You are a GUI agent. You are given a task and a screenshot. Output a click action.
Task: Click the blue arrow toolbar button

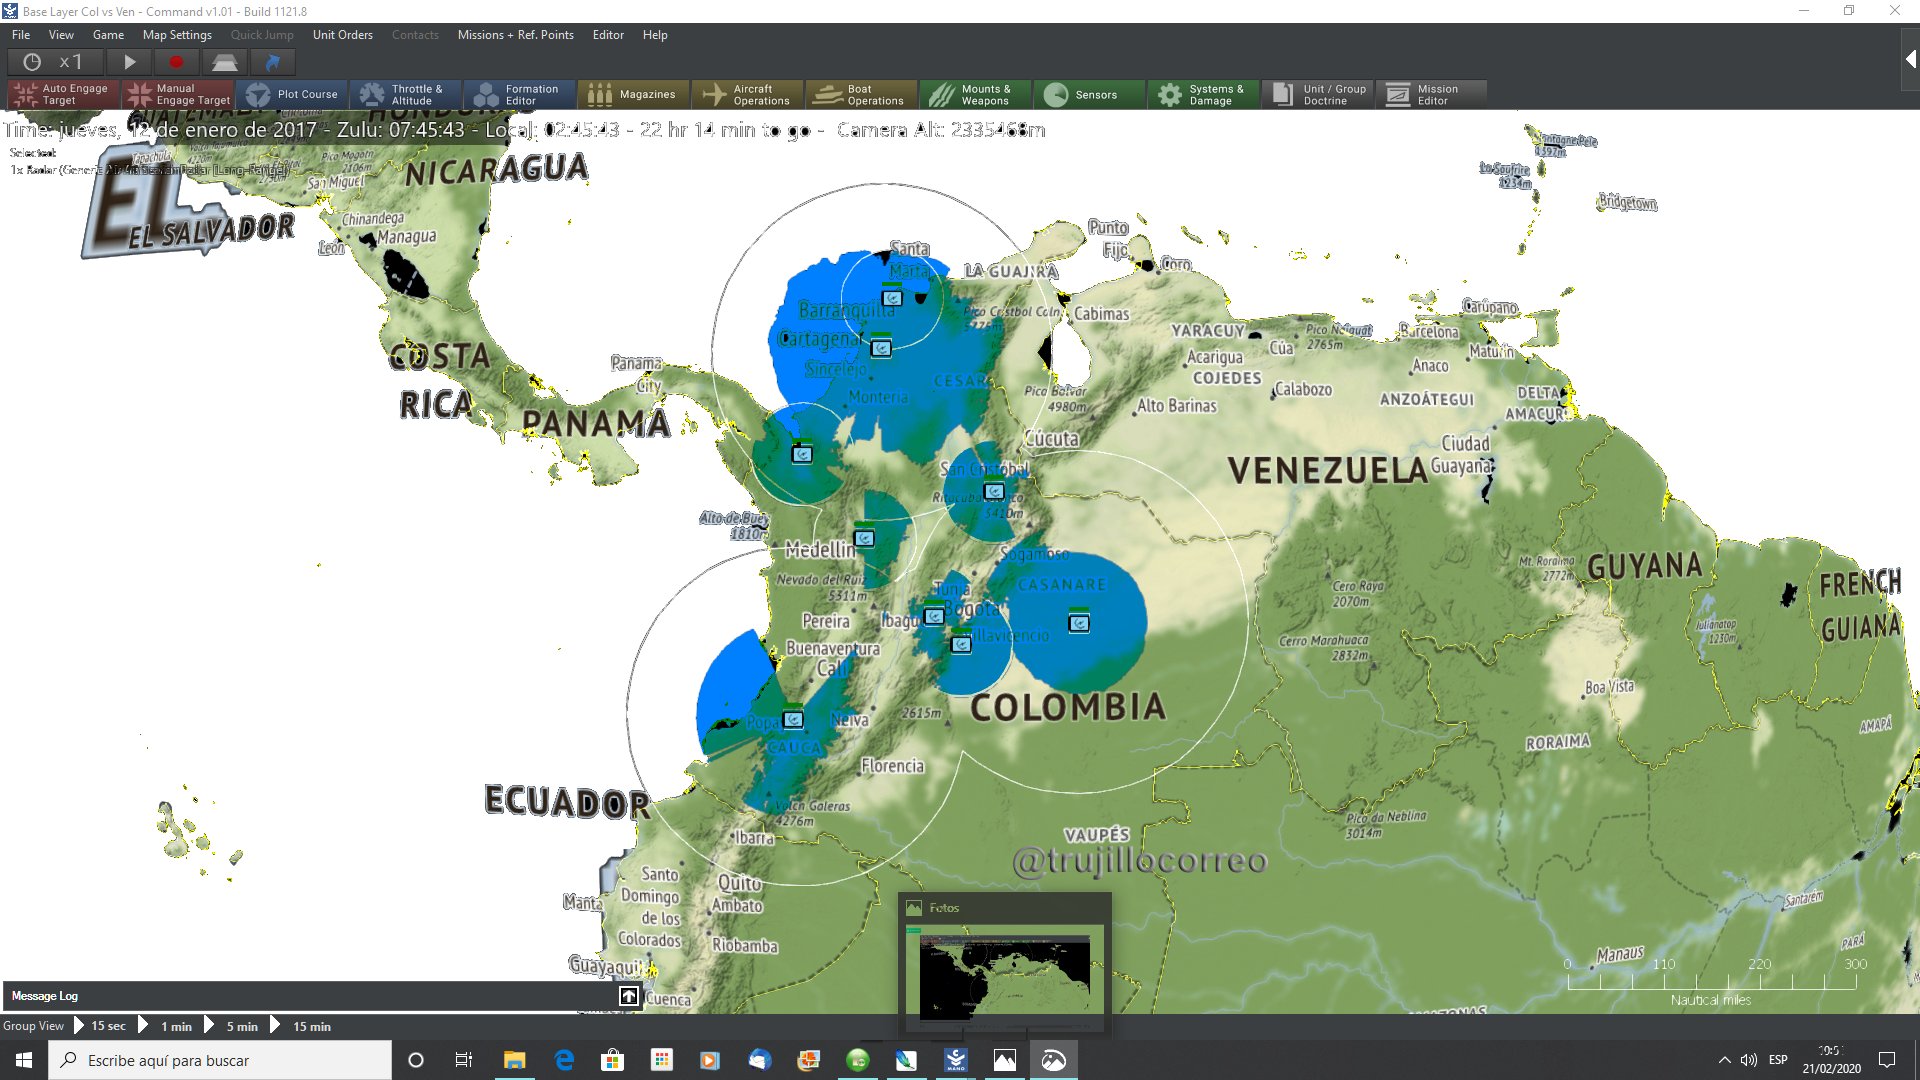pos(272,62)
